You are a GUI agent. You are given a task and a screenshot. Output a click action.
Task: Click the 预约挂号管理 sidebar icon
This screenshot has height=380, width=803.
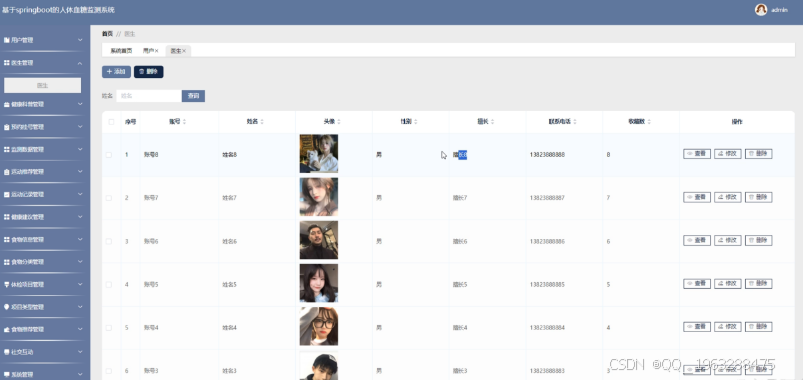point(7,126)
